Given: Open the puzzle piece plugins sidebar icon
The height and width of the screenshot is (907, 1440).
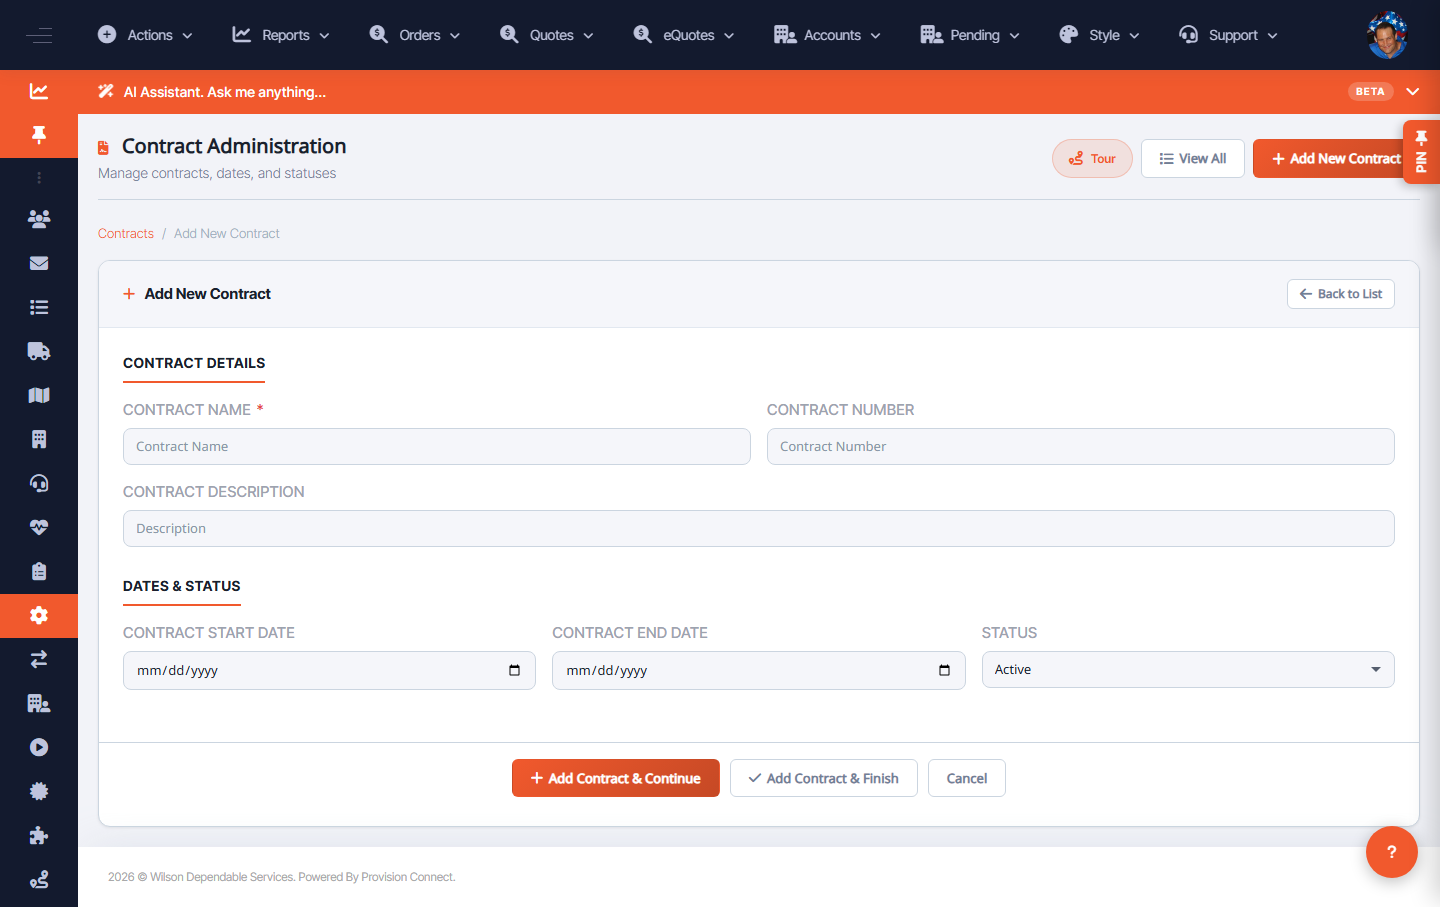Looking at the screenshot, I should pos(39,835).
